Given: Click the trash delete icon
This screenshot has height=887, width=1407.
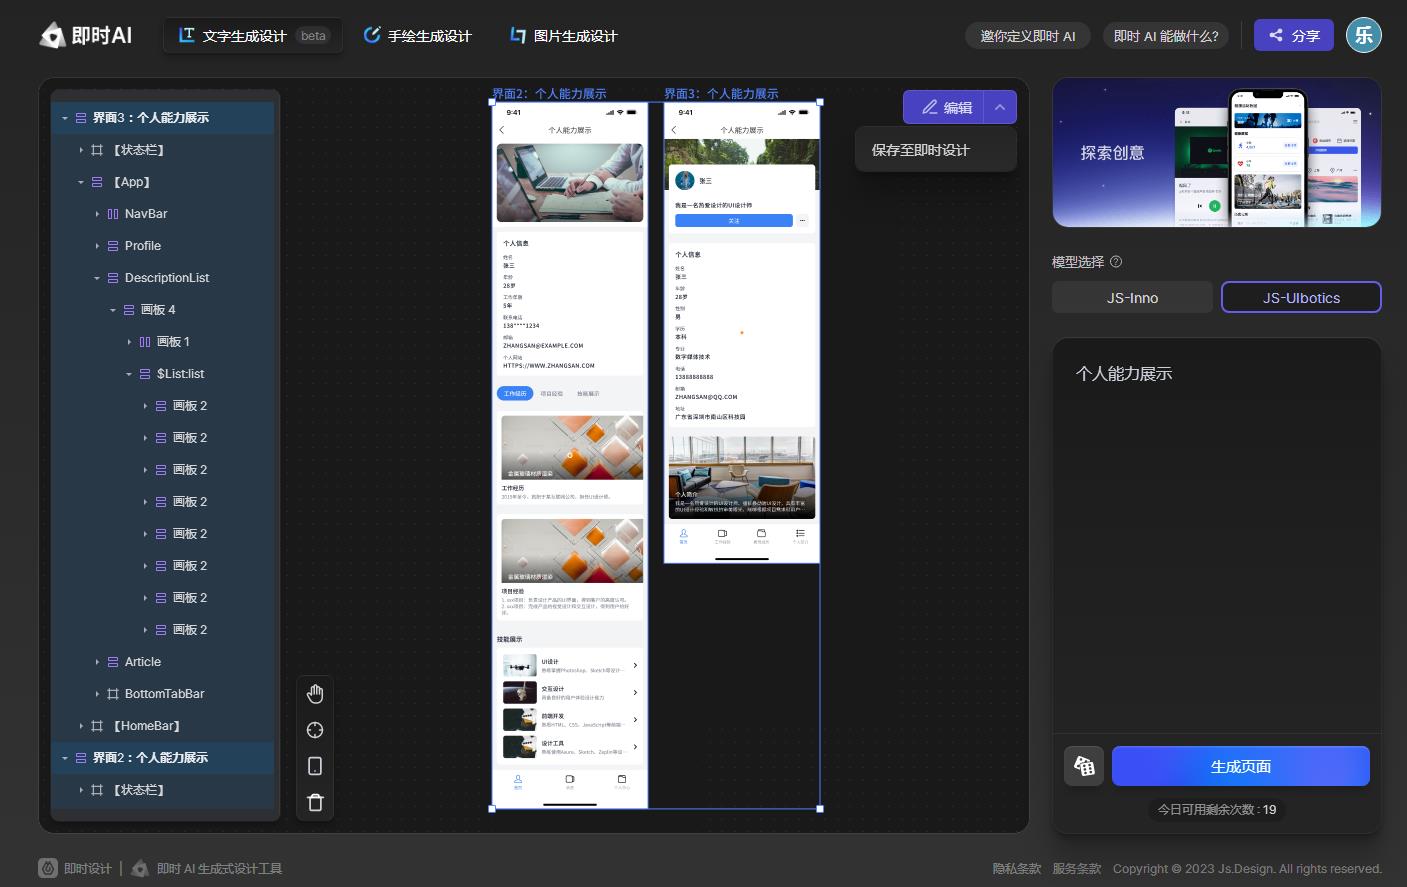Looking at the screenshot, I should [315, 802].
